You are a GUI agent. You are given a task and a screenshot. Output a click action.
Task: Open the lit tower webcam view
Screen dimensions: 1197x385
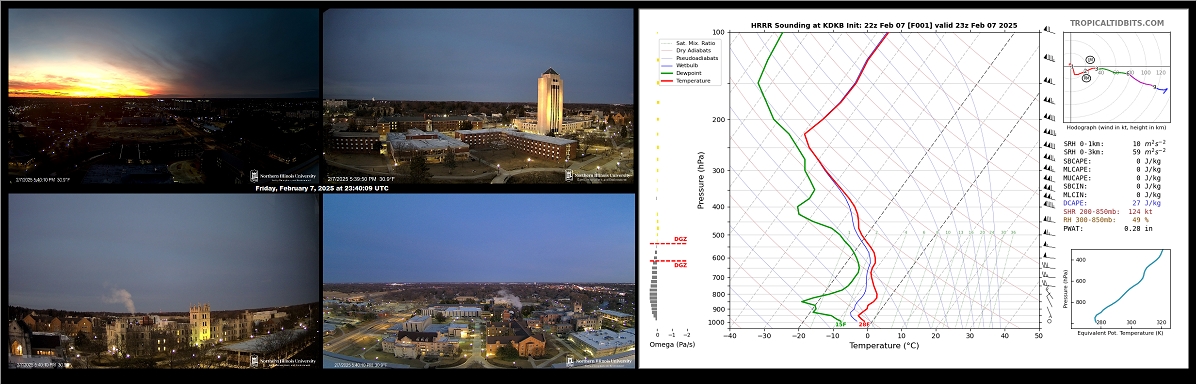479,96
